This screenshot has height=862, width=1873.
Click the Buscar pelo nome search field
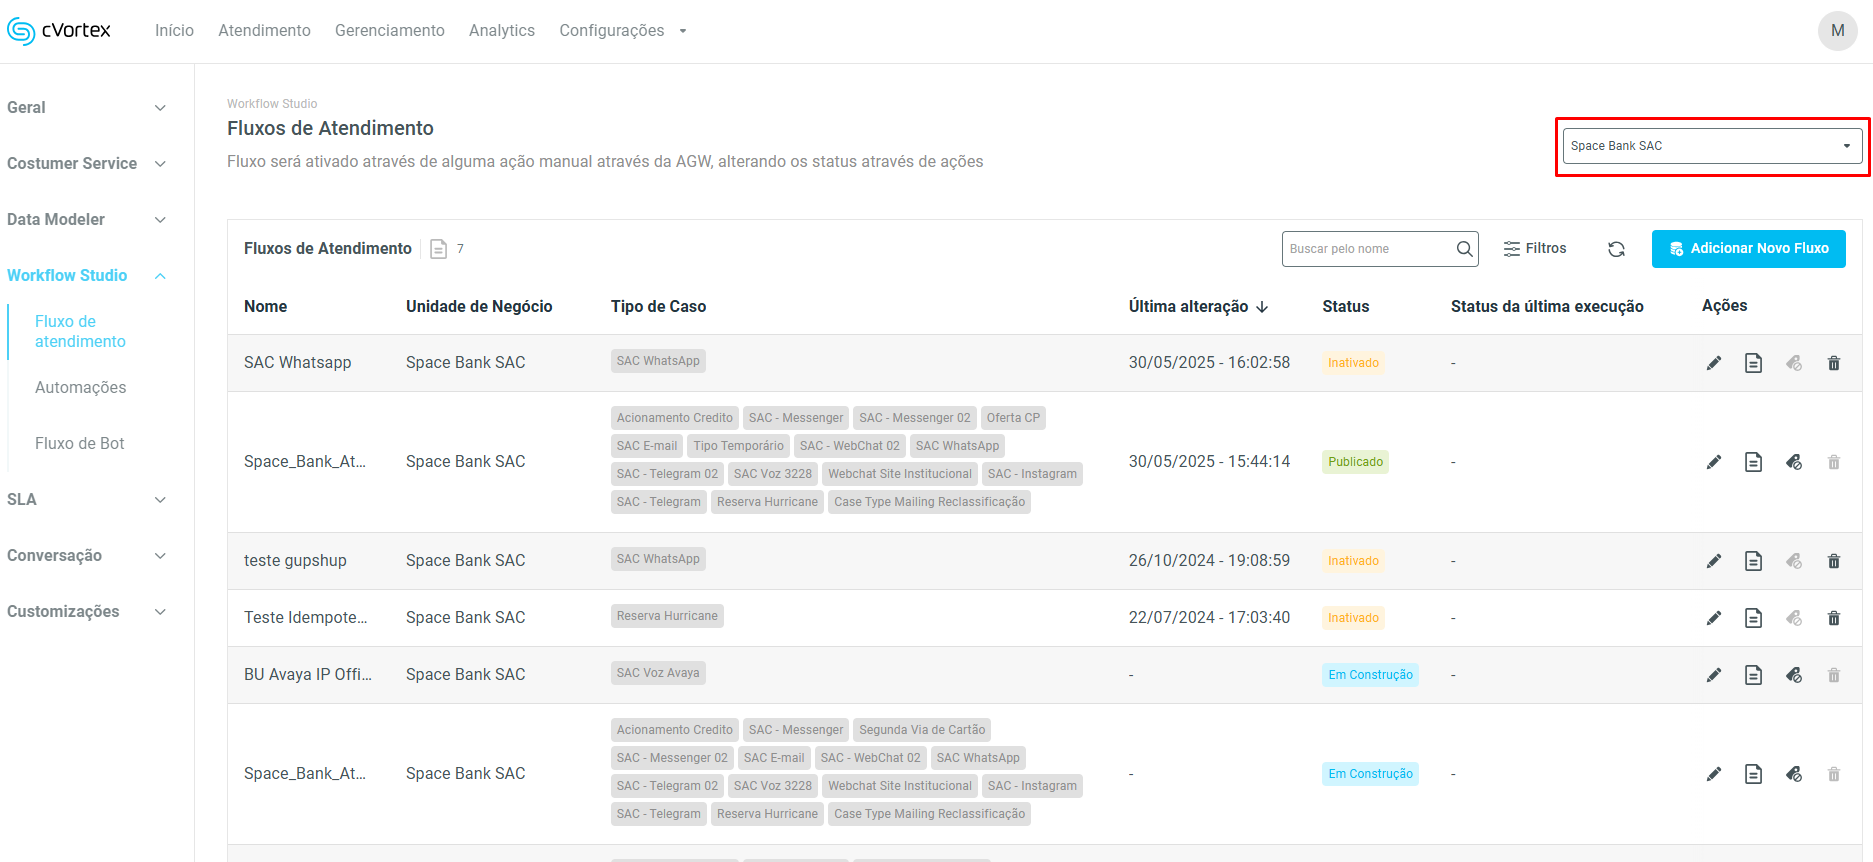1367,249
